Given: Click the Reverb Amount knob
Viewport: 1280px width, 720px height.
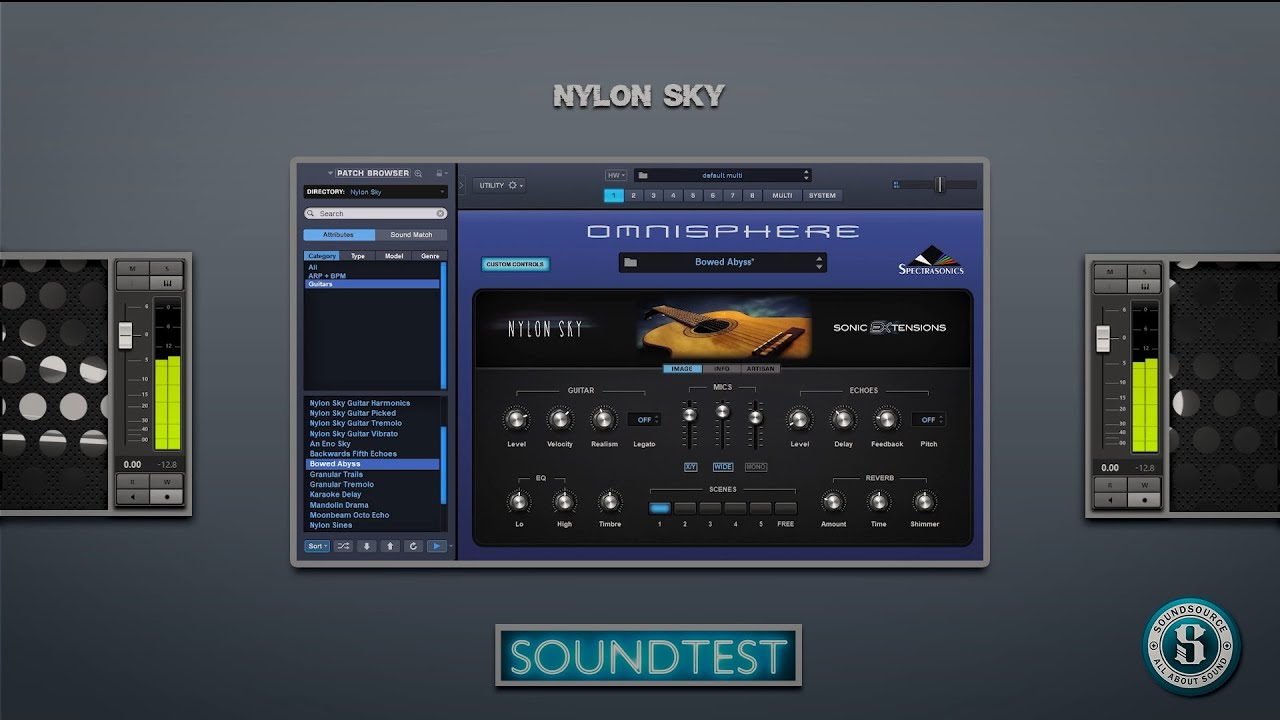Looking at the screenshot, I should pyautogui.click(x=833, y=501).
